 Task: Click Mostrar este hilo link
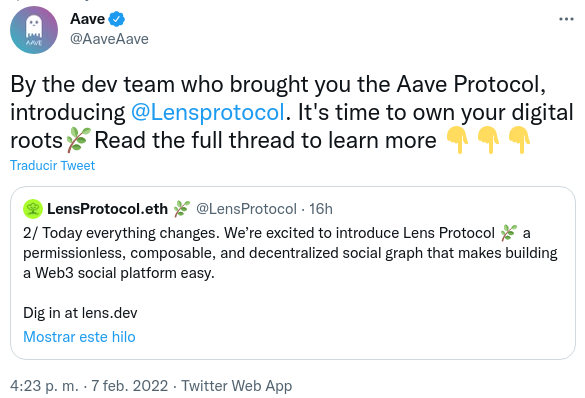tap(79, 337)
